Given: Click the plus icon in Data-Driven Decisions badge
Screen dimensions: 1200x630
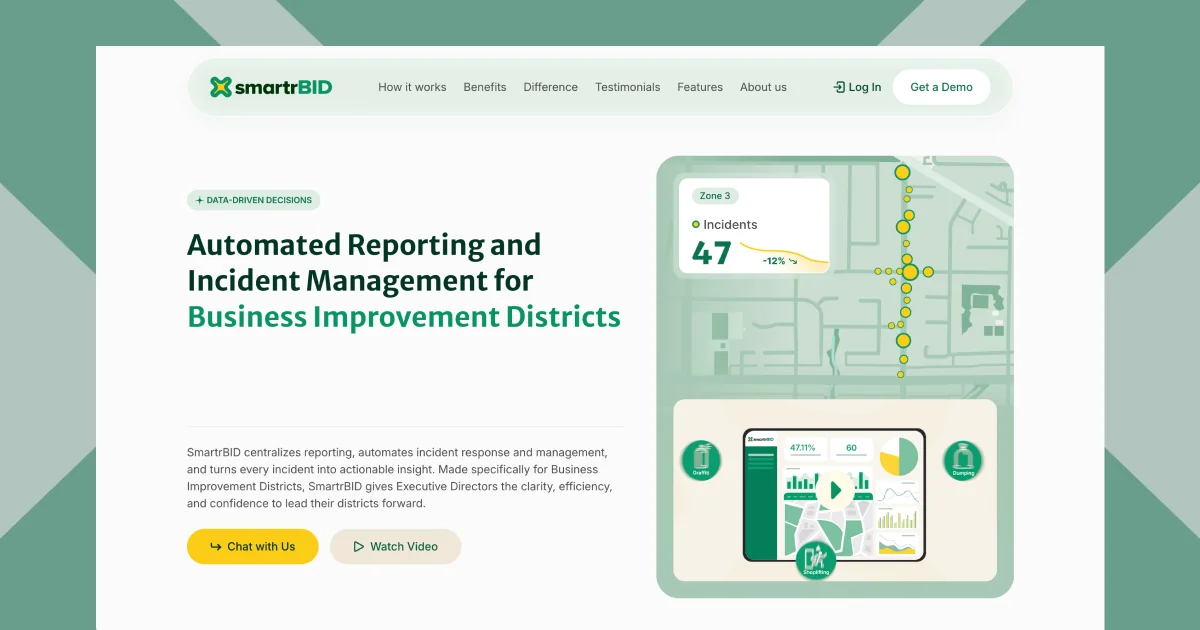Looking at the screenshot, I should pos(200,200).
